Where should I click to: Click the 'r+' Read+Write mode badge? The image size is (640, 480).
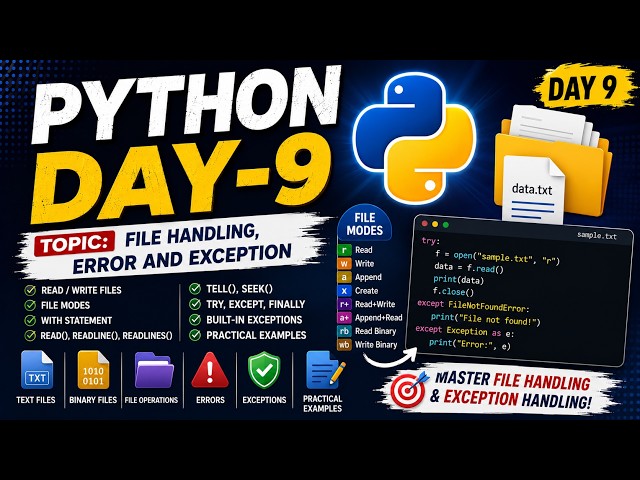[344, 304]
